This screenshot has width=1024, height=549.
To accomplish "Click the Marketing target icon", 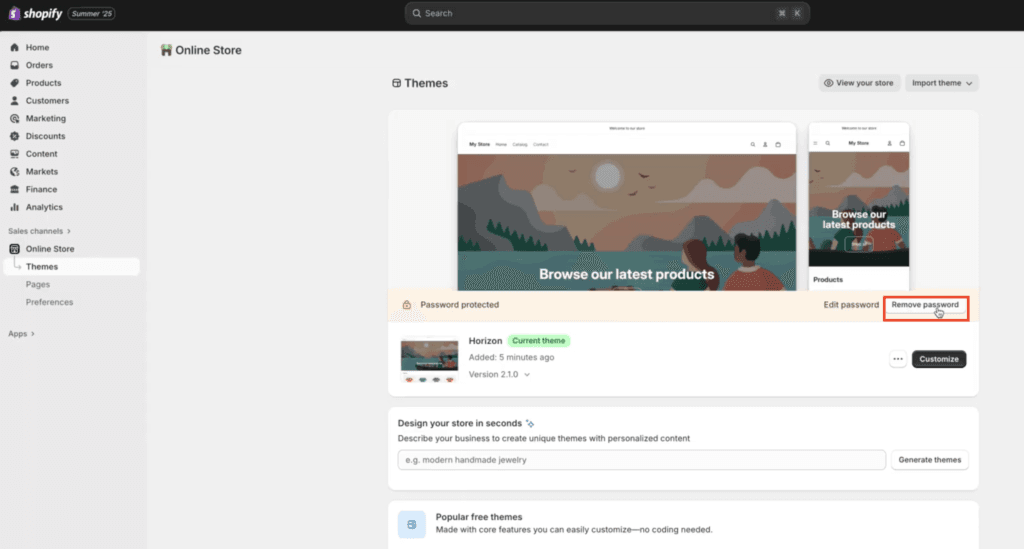I will coord(14,118).
